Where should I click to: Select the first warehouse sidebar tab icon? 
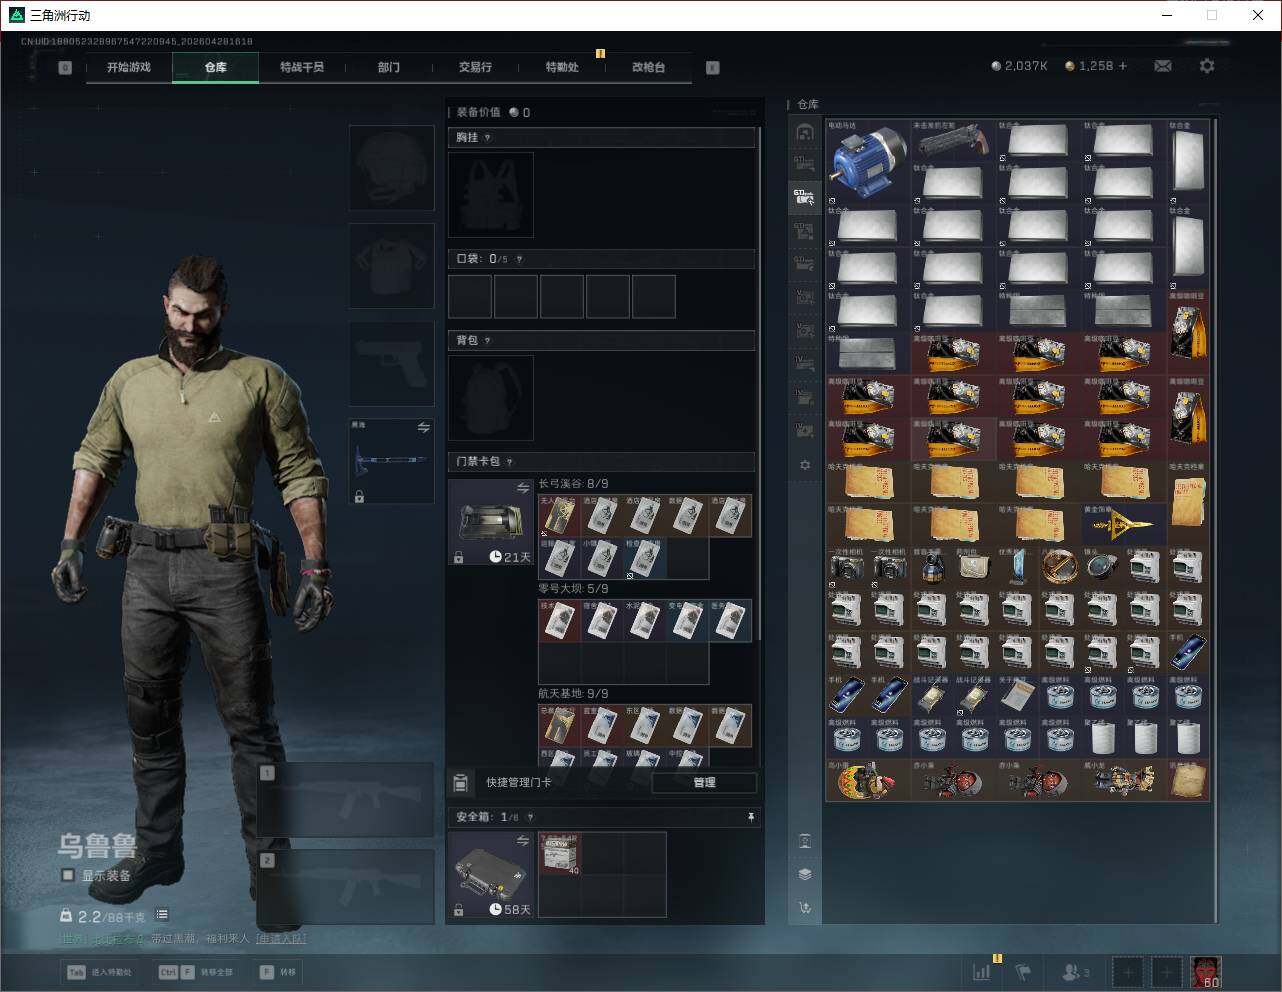coord(805,132)
